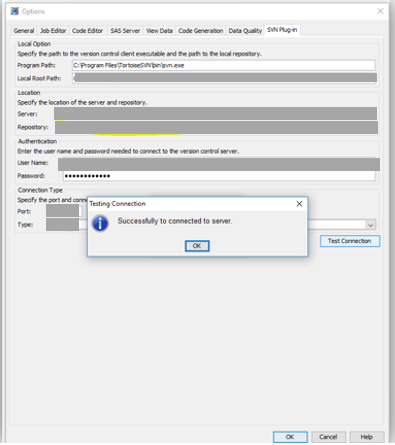Click into the Password field
395x445 pixels.
point(219,176)
